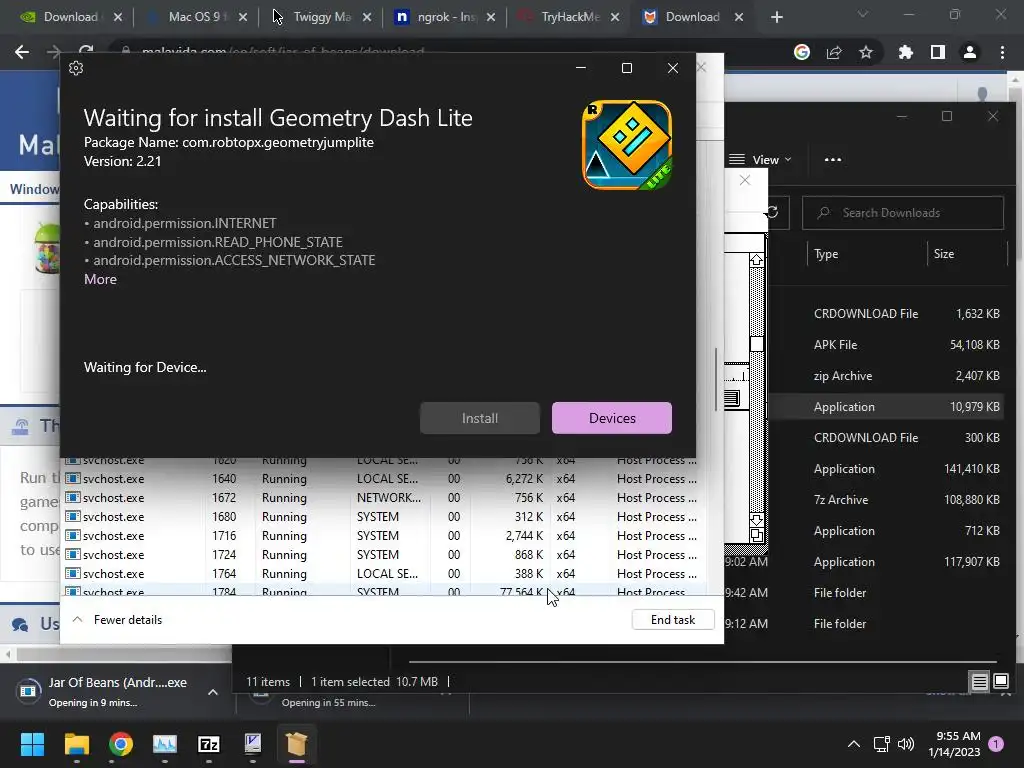
Task: Select svchost.exe row with PID 1680
Action: (384, 517)
